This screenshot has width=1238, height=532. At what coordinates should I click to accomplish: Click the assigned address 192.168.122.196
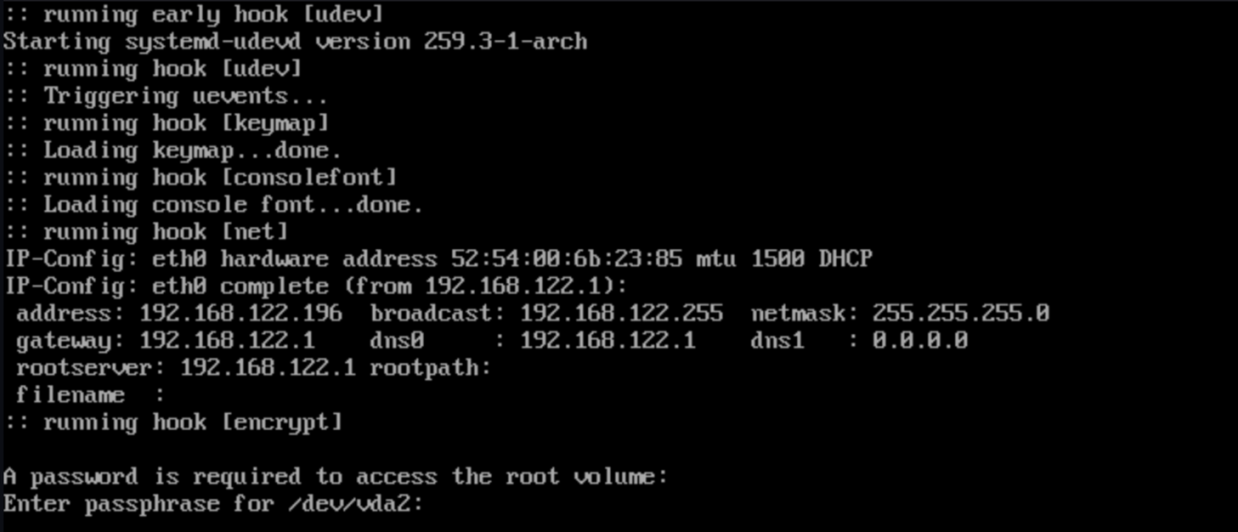(x=240, y=313)
